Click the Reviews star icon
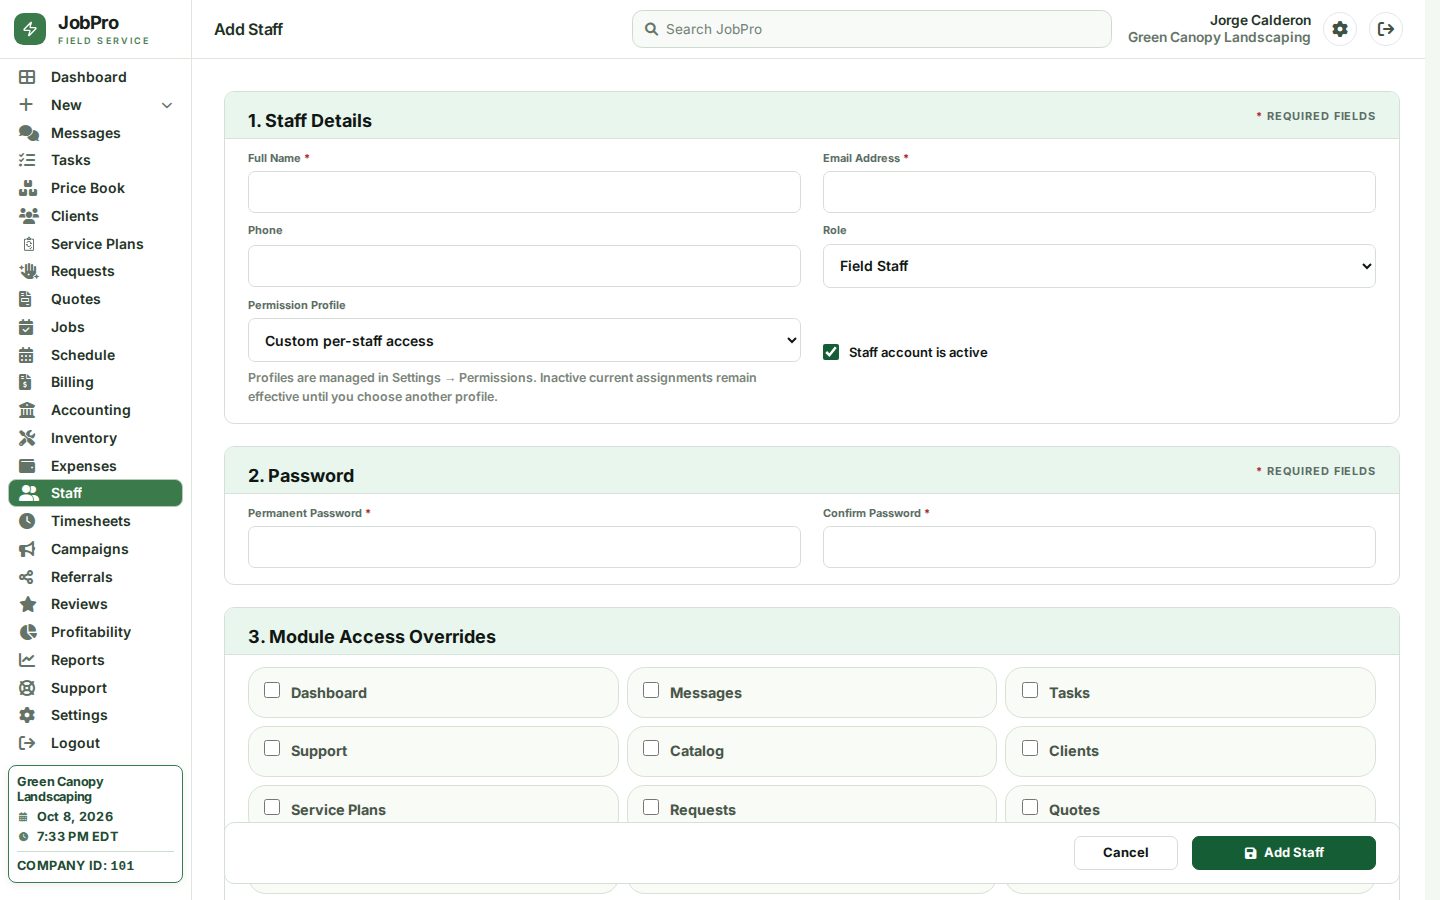 28,604
